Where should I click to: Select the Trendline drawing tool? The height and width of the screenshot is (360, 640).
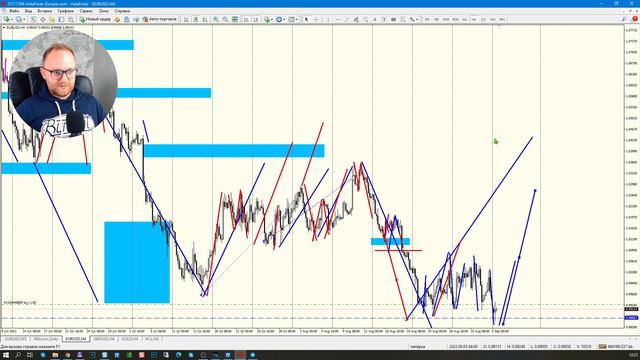pos(347,19)
